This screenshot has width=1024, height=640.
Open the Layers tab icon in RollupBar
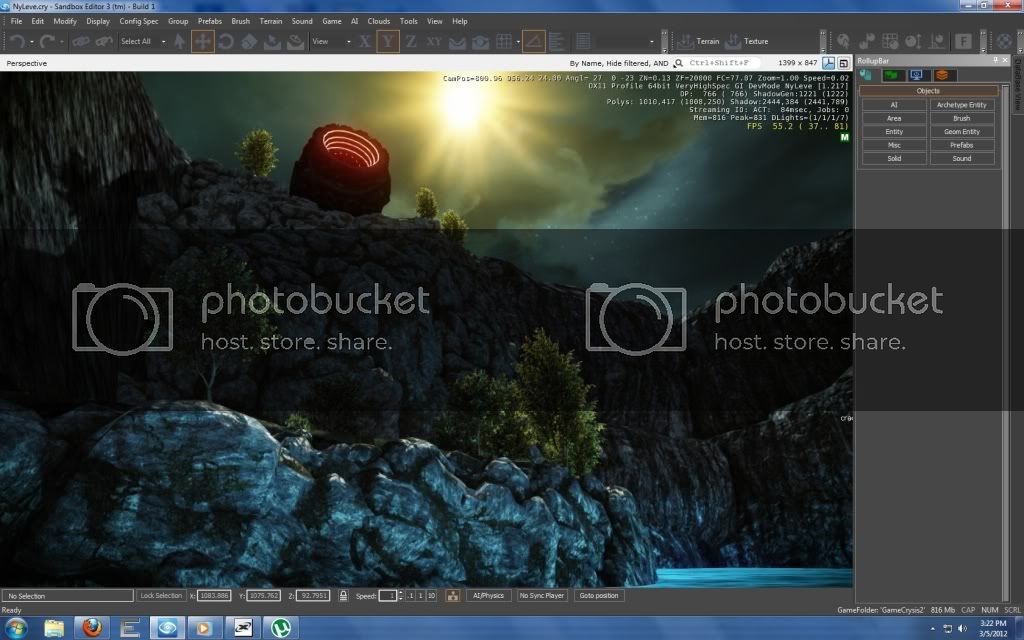point(942,75)
